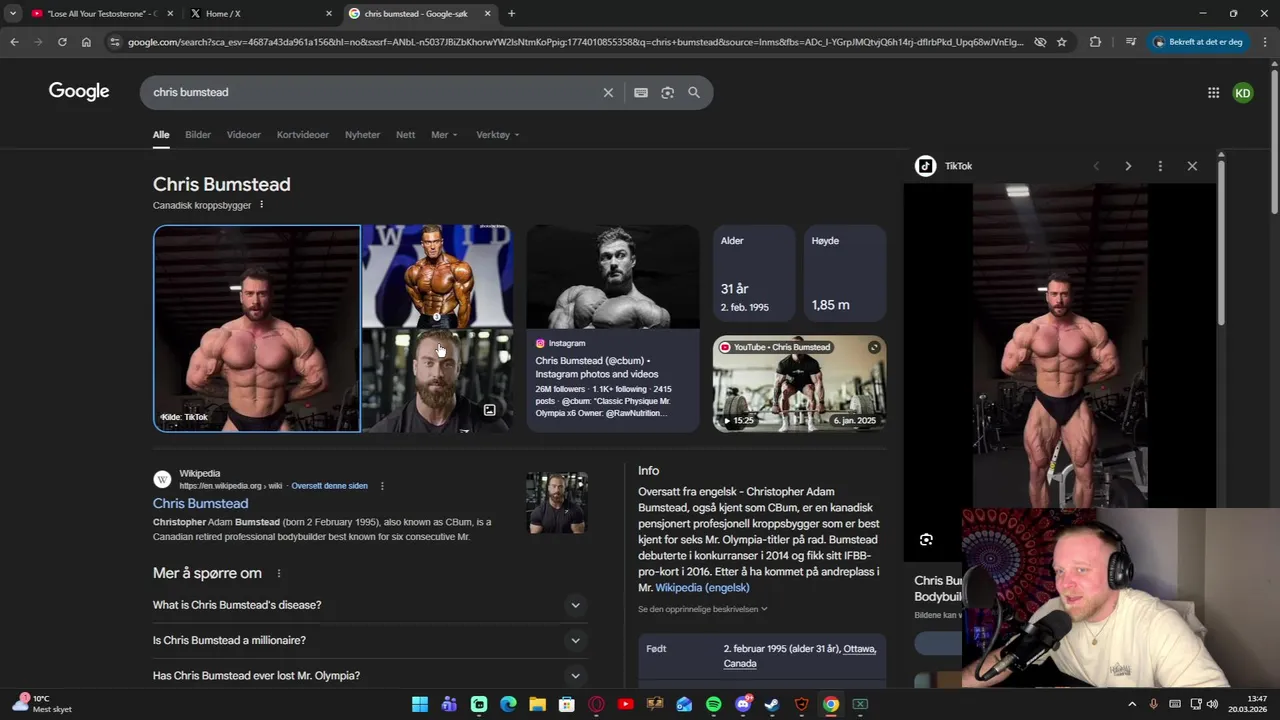This screenshot has width=1280, height=720.
Task: Clear the search box text
Action: (x=608, y=92)
